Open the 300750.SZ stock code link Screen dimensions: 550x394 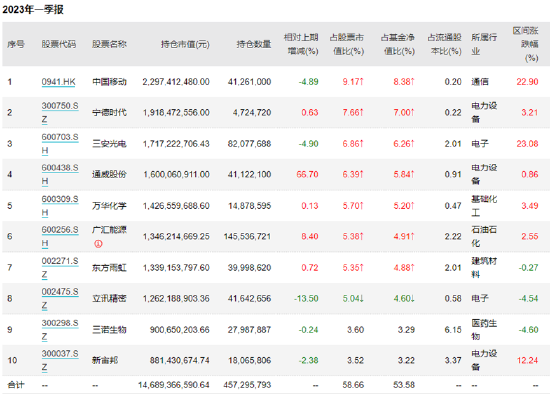[x=60, y=112]
